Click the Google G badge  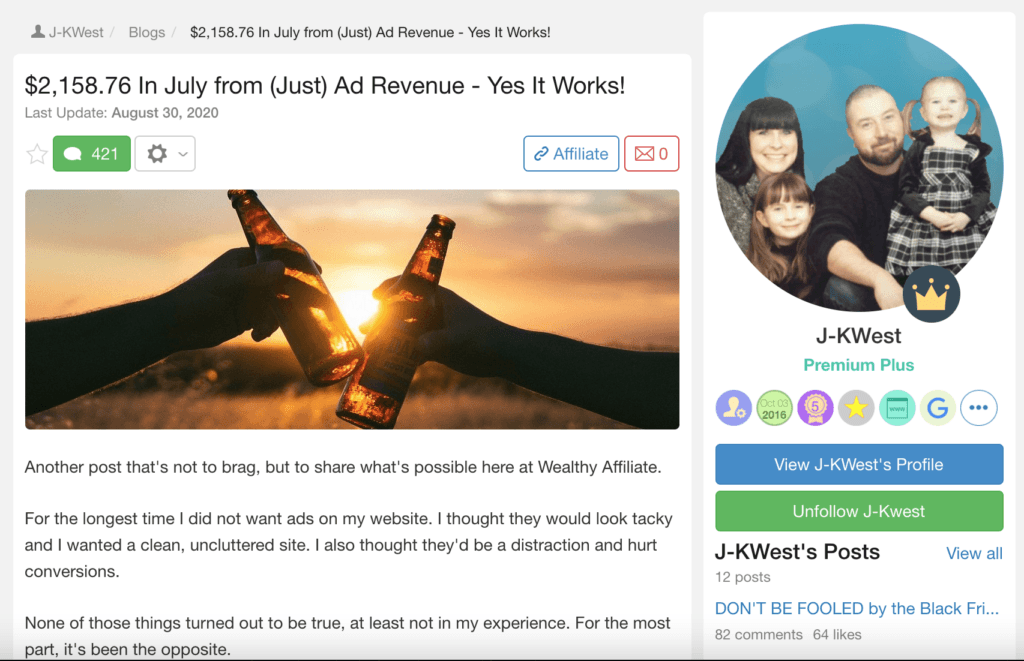click(x=938, y=408)
